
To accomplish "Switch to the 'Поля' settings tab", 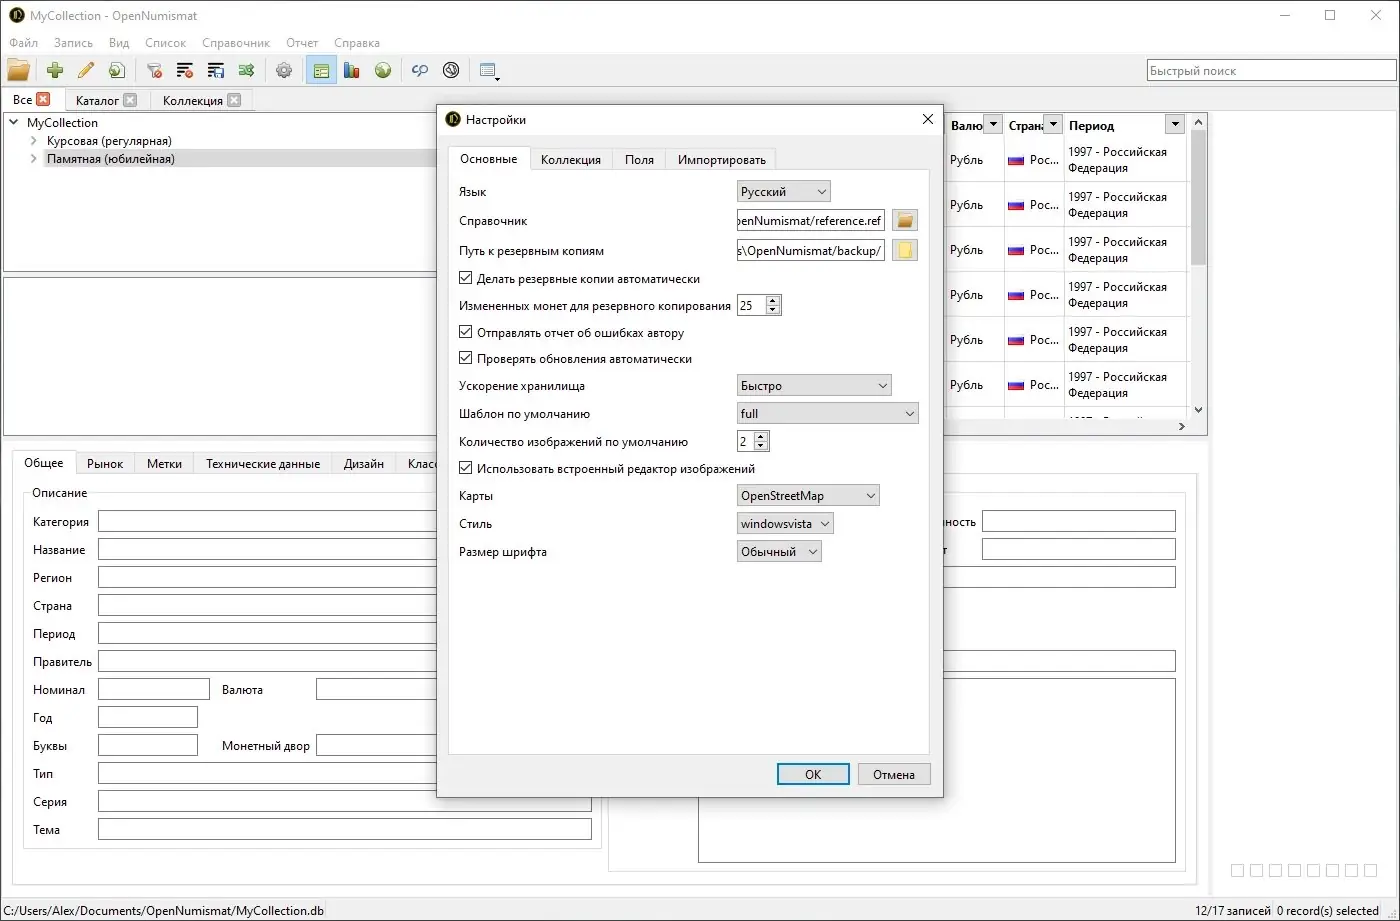I will [x=639, y=160].
